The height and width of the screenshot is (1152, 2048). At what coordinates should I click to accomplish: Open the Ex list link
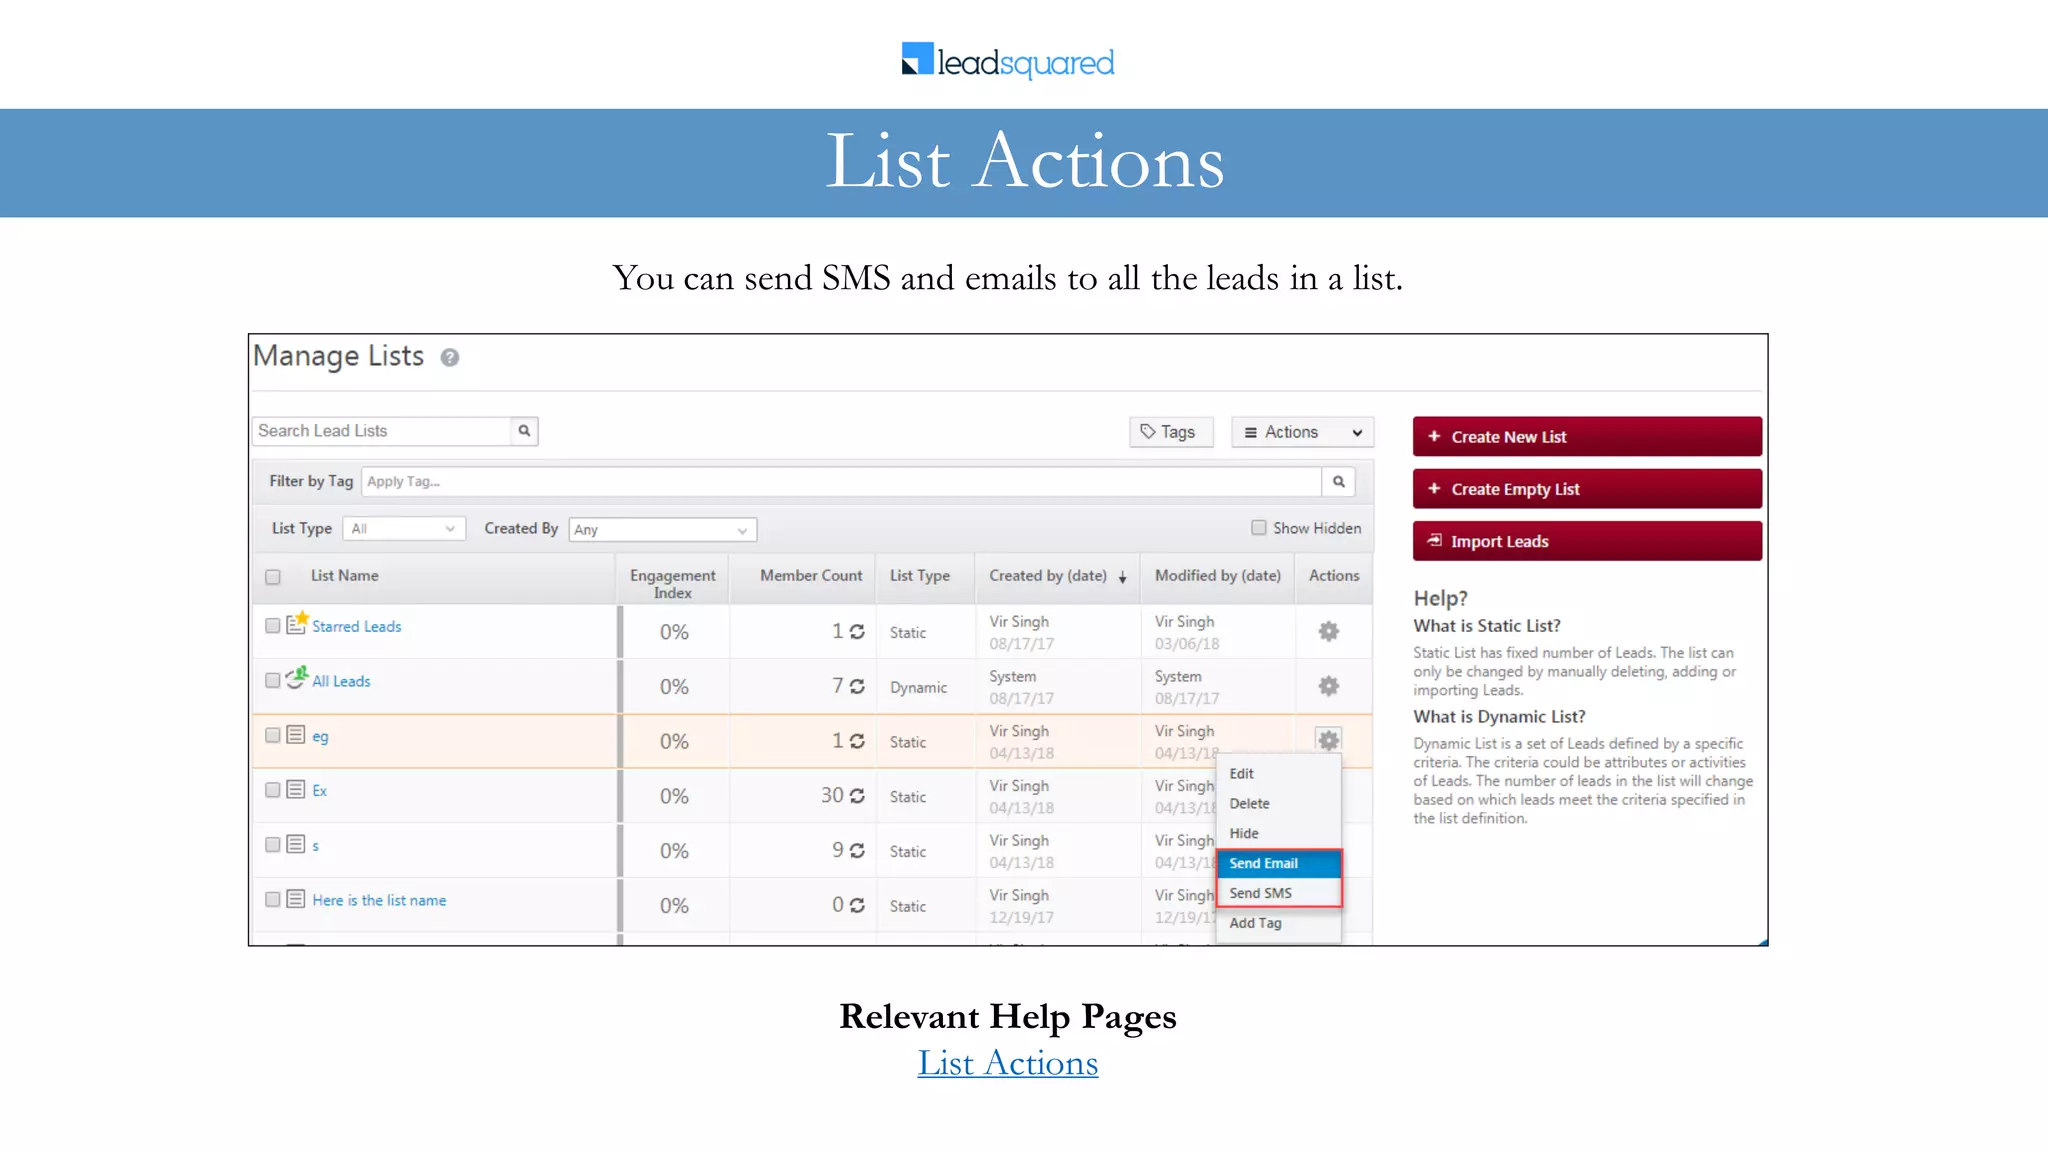320,791
